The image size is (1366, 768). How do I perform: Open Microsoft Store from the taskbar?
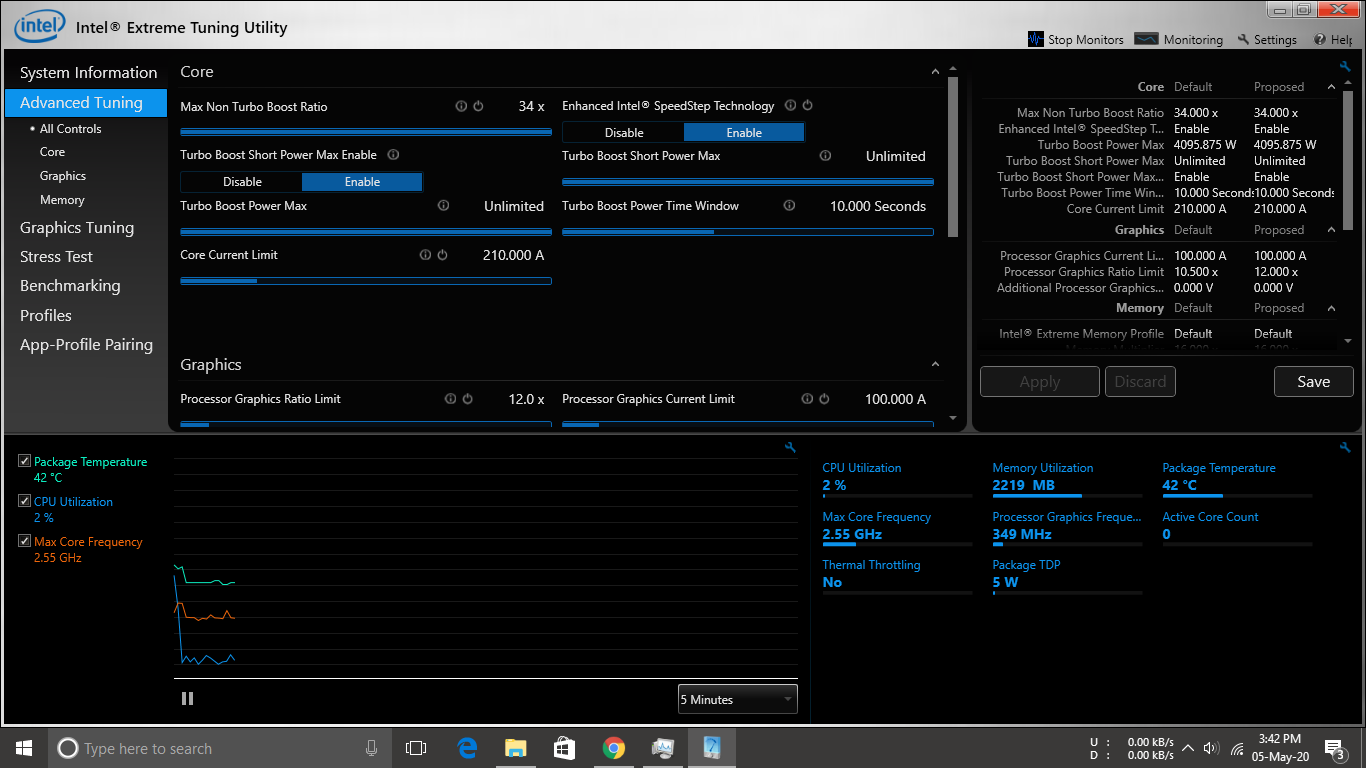[564, 748]
